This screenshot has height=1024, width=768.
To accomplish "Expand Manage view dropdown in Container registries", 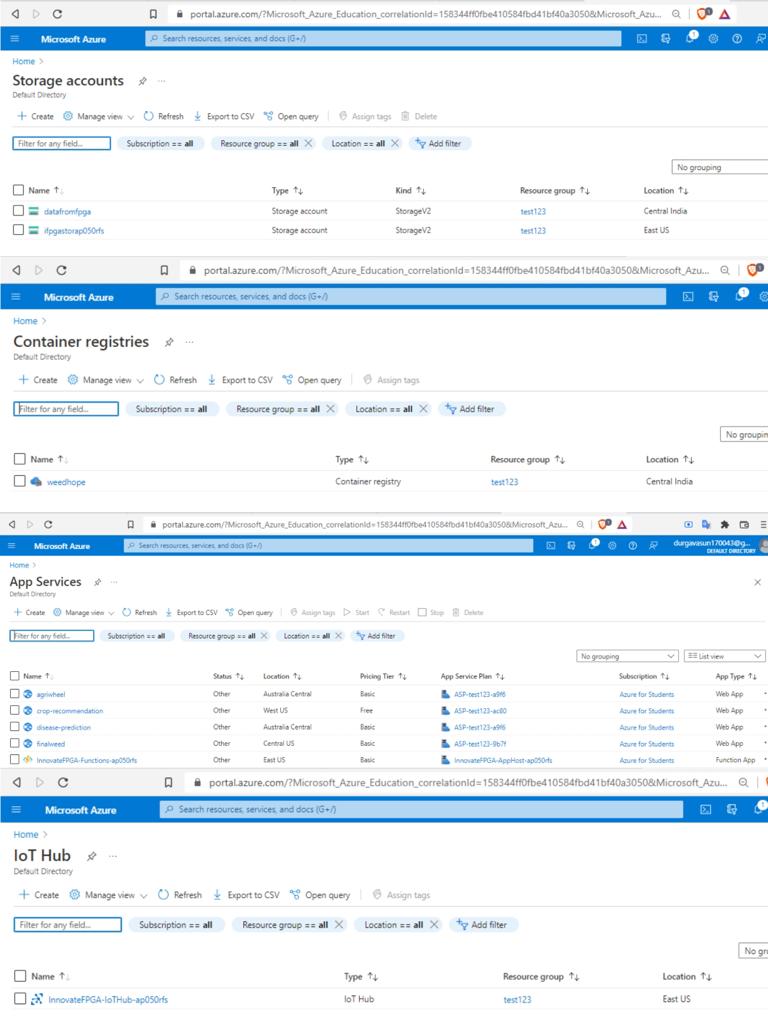I will 106,380.
